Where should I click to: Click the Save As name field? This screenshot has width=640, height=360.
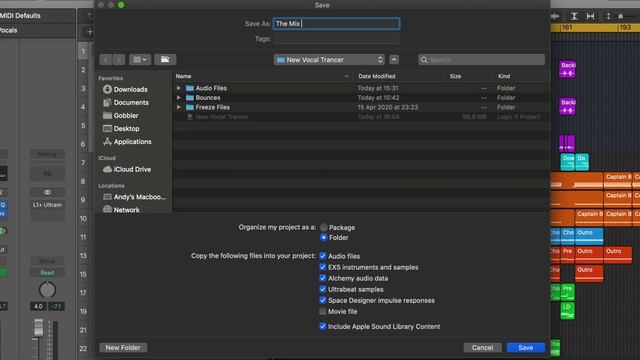coord(336,24)
